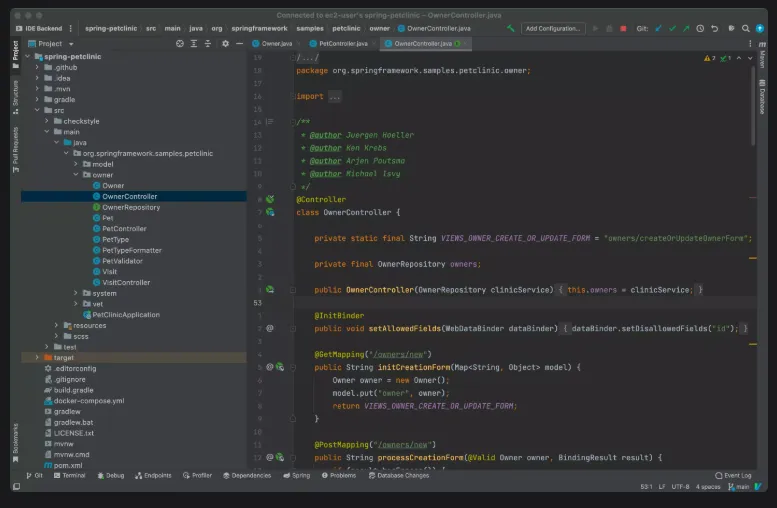The height and width of the screenshot is (508, 777).
Task: Click gutter bean icon beside @Controller
Action: pyautogui.click(x=270, y=199)
